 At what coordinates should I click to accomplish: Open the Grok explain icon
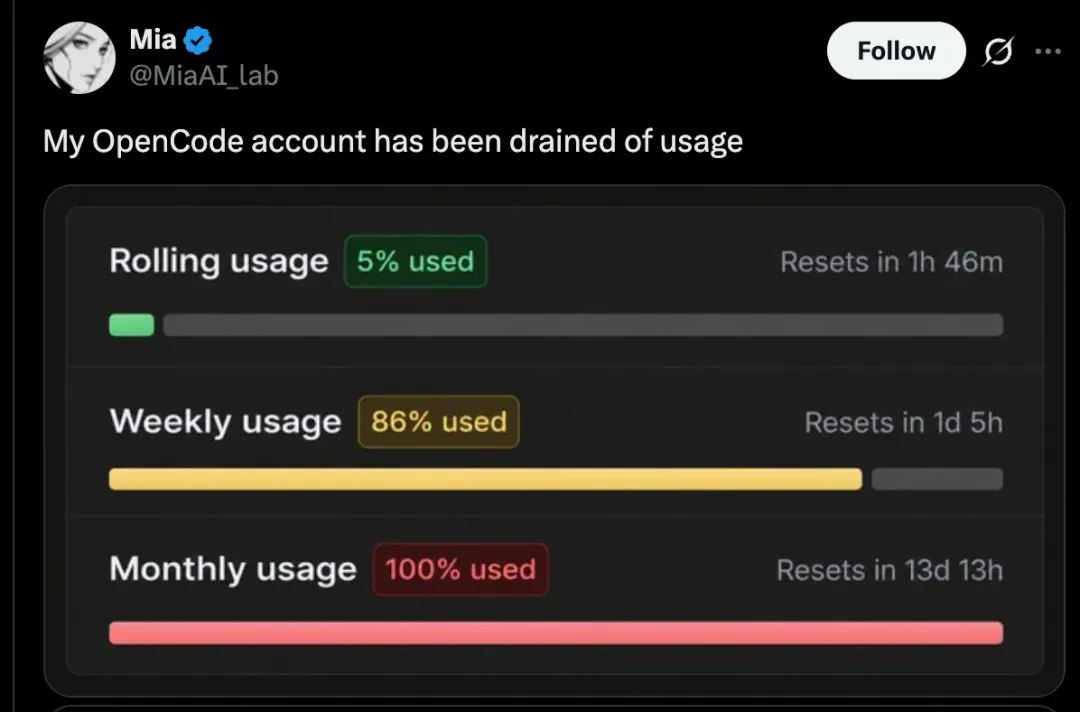pyautogui.click(x=998, y=52)
